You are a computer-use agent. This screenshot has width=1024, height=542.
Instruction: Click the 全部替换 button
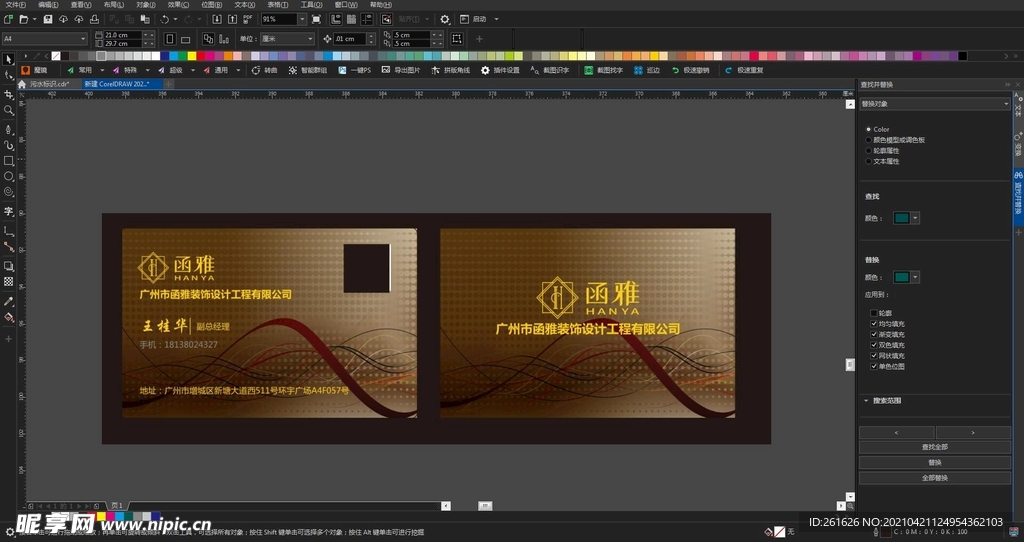click(x=935, y=478)
